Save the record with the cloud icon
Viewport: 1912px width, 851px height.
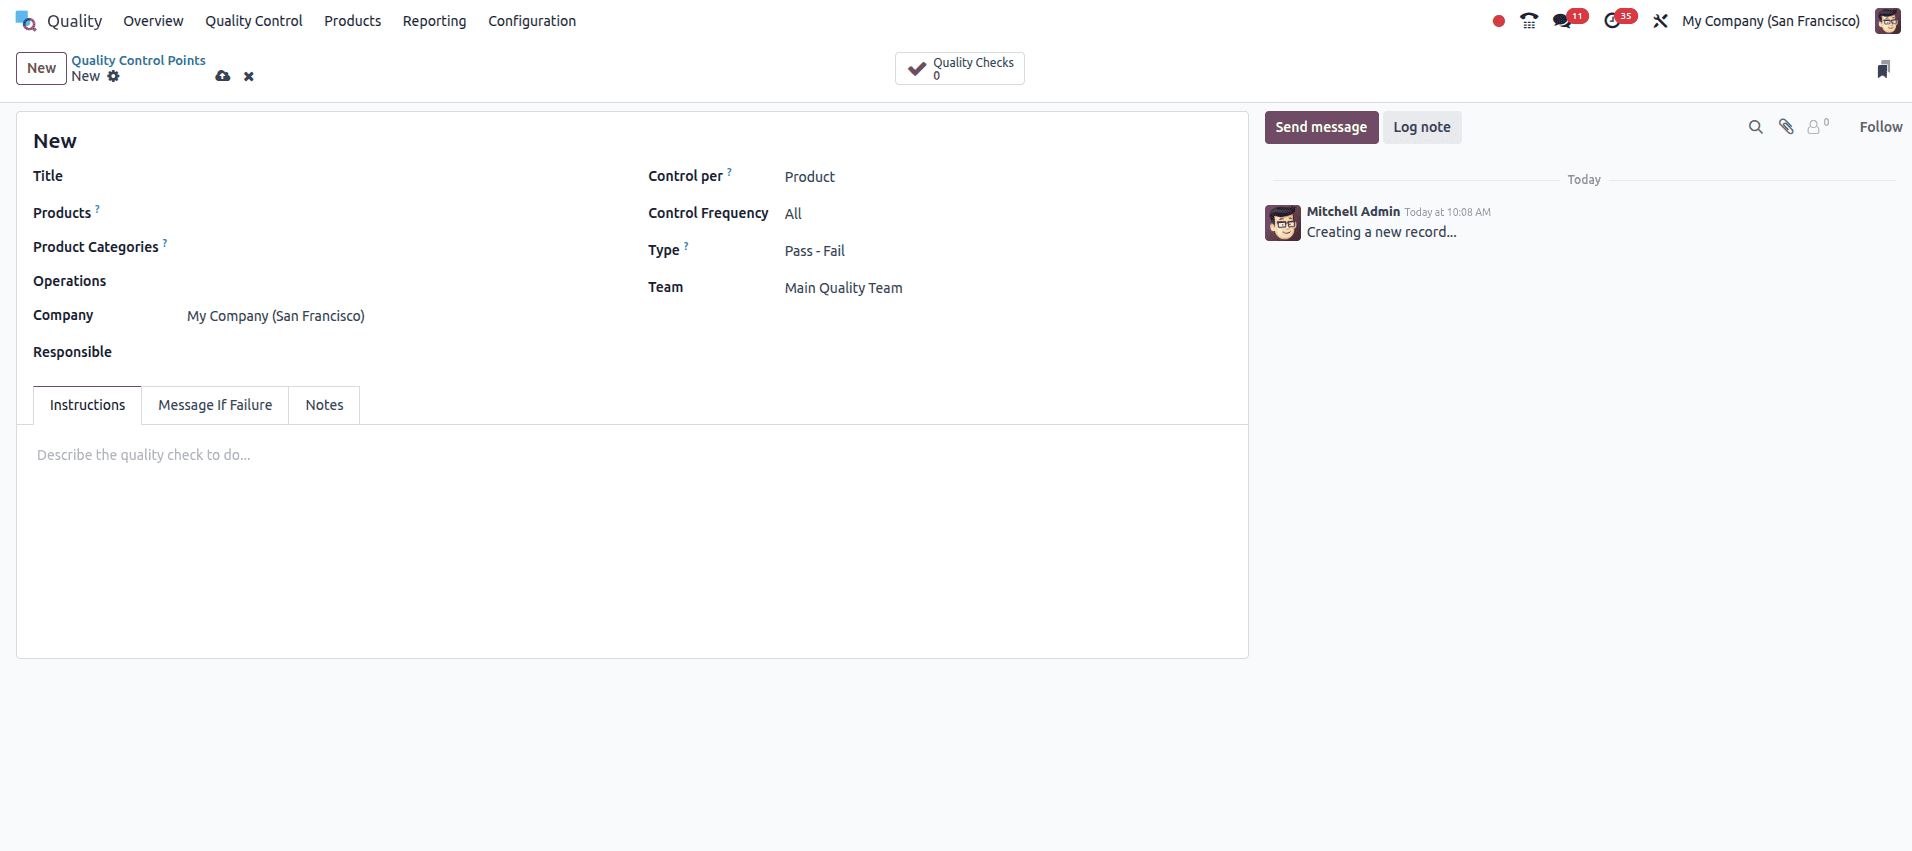222,76
